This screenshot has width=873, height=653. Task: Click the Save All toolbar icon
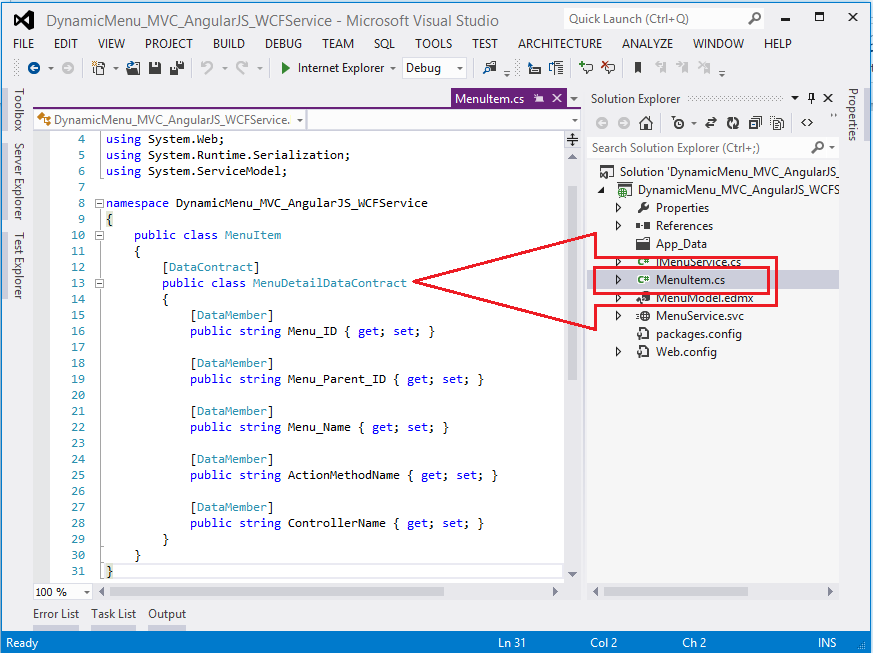click(x=176, y=68)
